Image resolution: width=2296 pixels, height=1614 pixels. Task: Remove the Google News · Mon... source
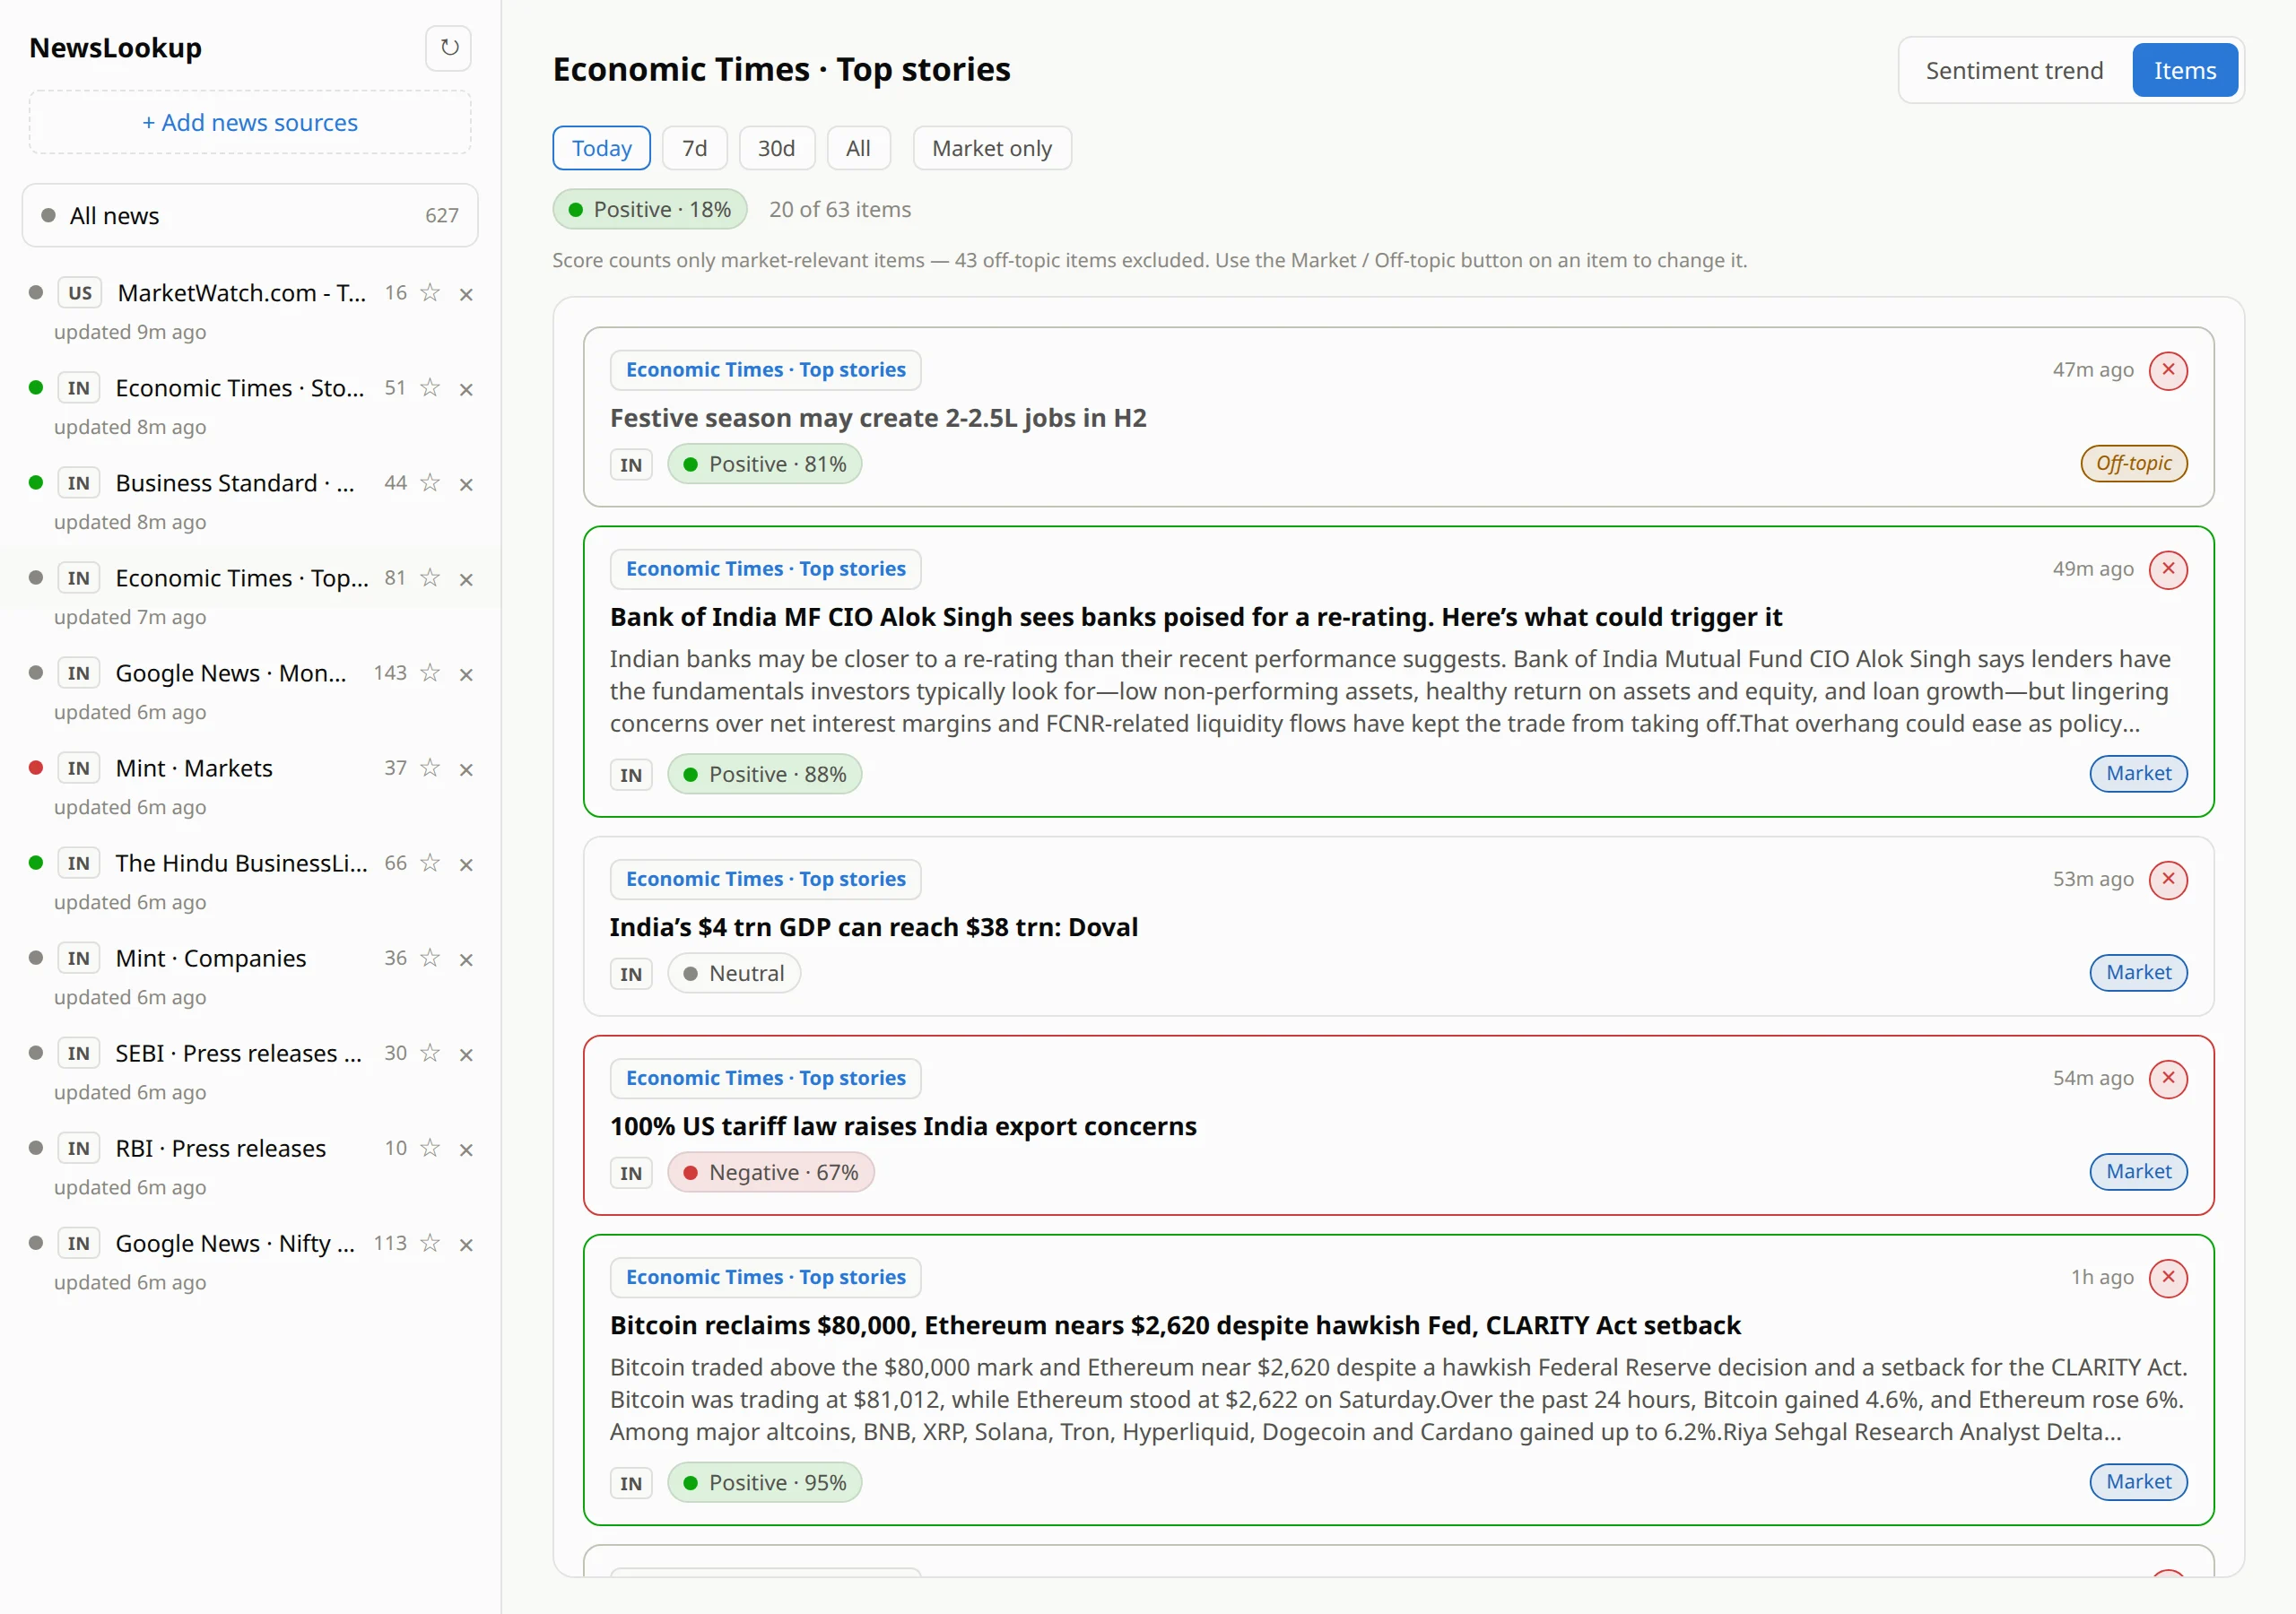click(466, 674)
